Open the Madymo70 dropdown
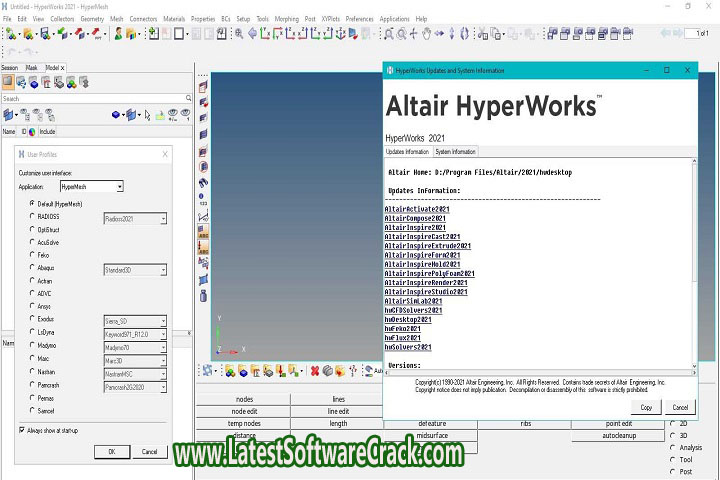Viewport: 720px width, 480px height. click(135, 348)
